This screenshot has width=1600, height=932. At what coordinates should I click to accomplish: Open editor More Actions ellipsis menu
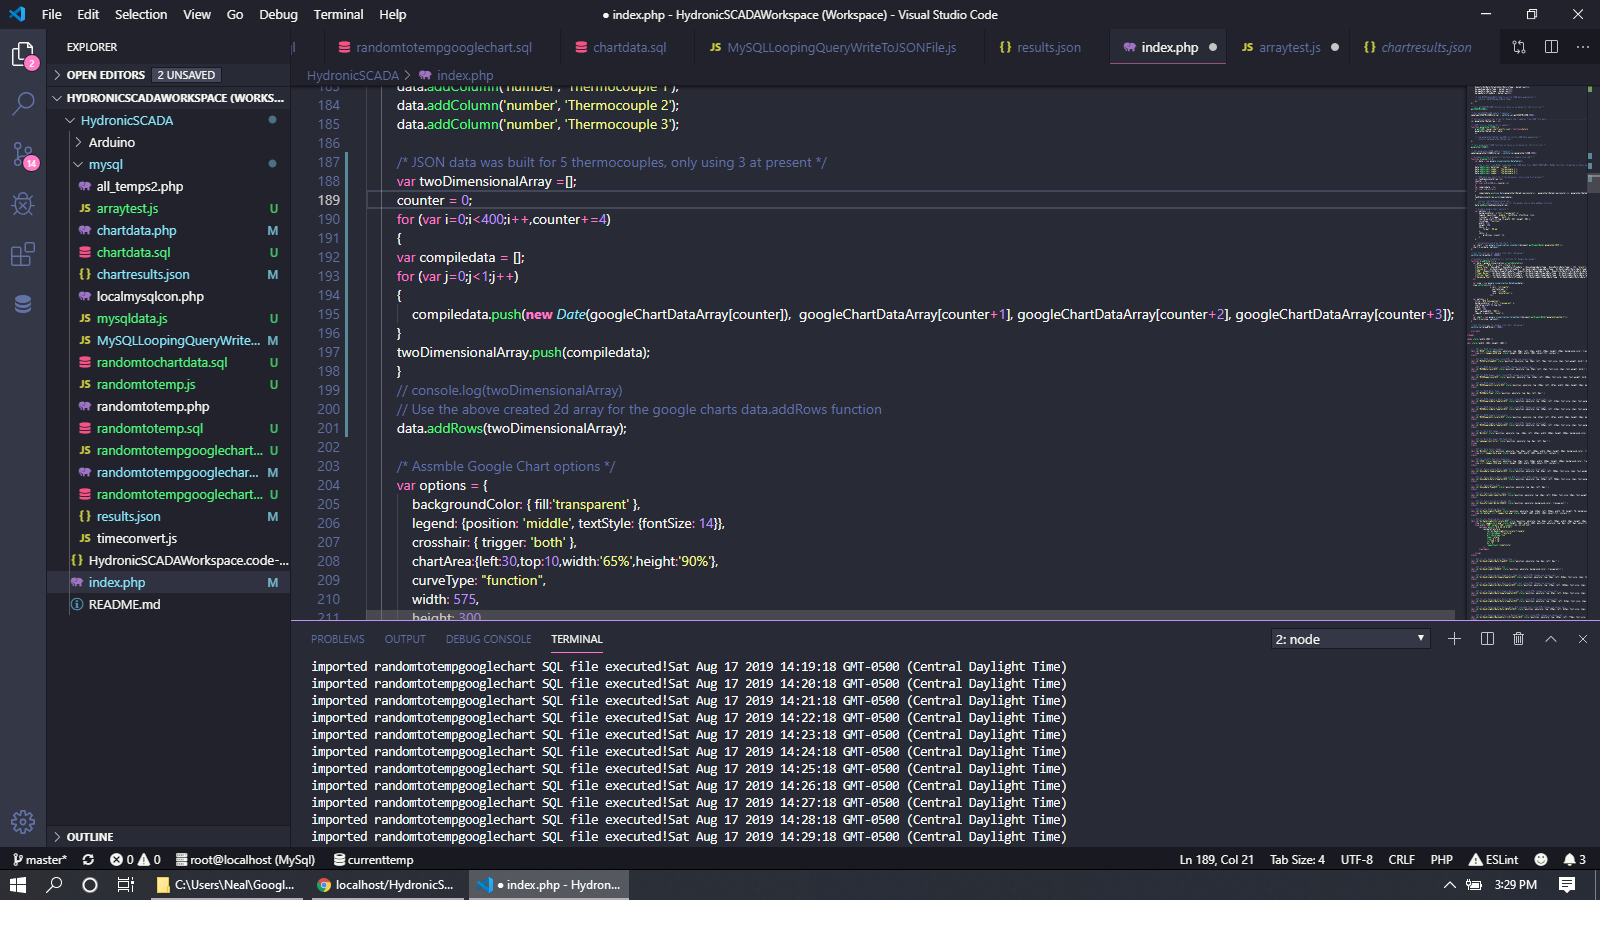tap(1582, 47)
